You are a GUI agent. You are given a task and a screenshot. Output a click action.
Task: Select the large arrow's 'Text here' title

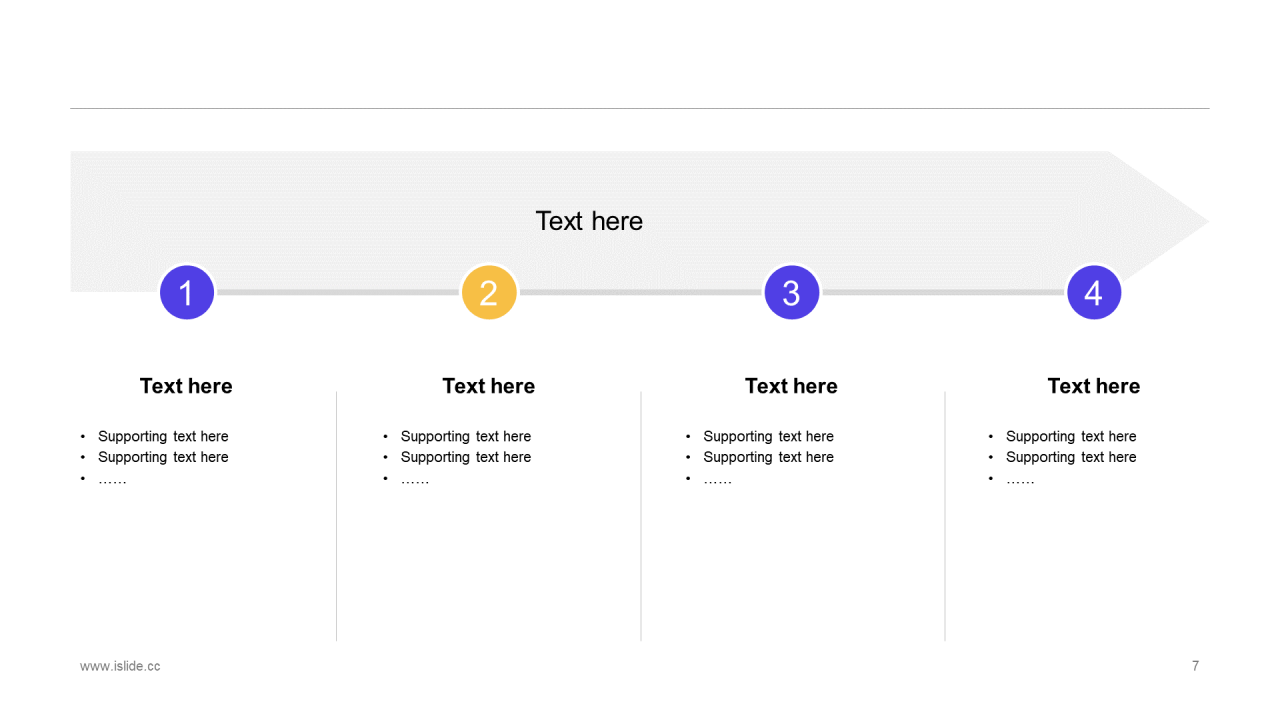click(589, 221)
